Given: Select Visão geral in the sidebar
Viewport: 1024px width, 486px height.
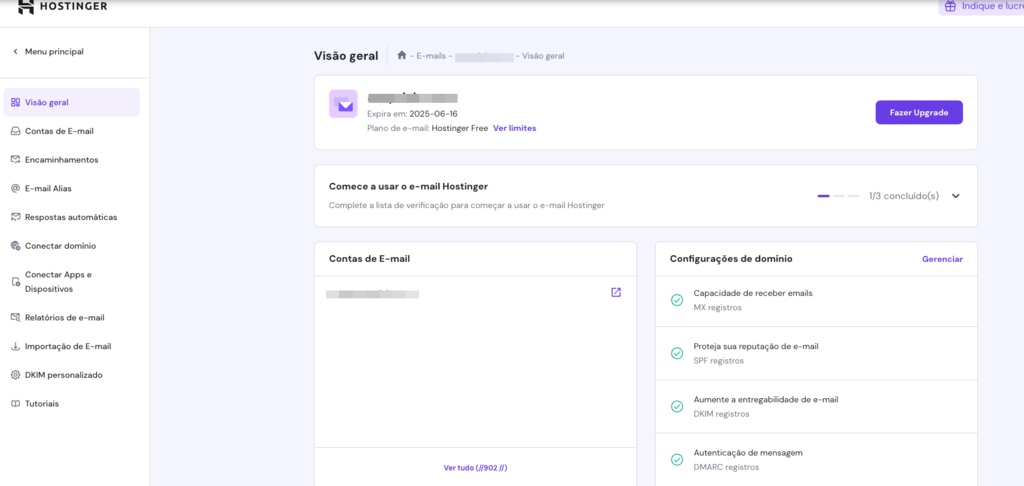Looking at the screenshot, I should pyautogui.click(x=71, y=103).
